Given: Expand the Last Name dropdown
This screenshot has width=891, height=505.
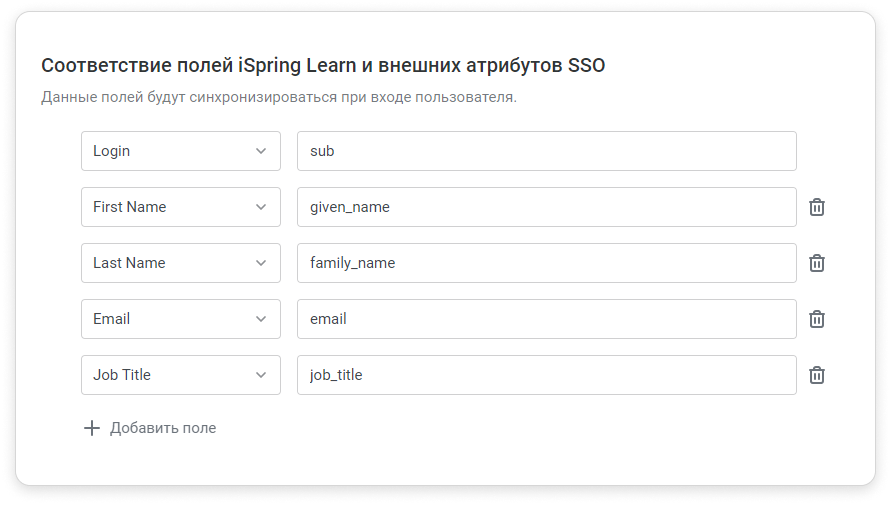Looking at the screenshot, I should [x=181, y=263].
